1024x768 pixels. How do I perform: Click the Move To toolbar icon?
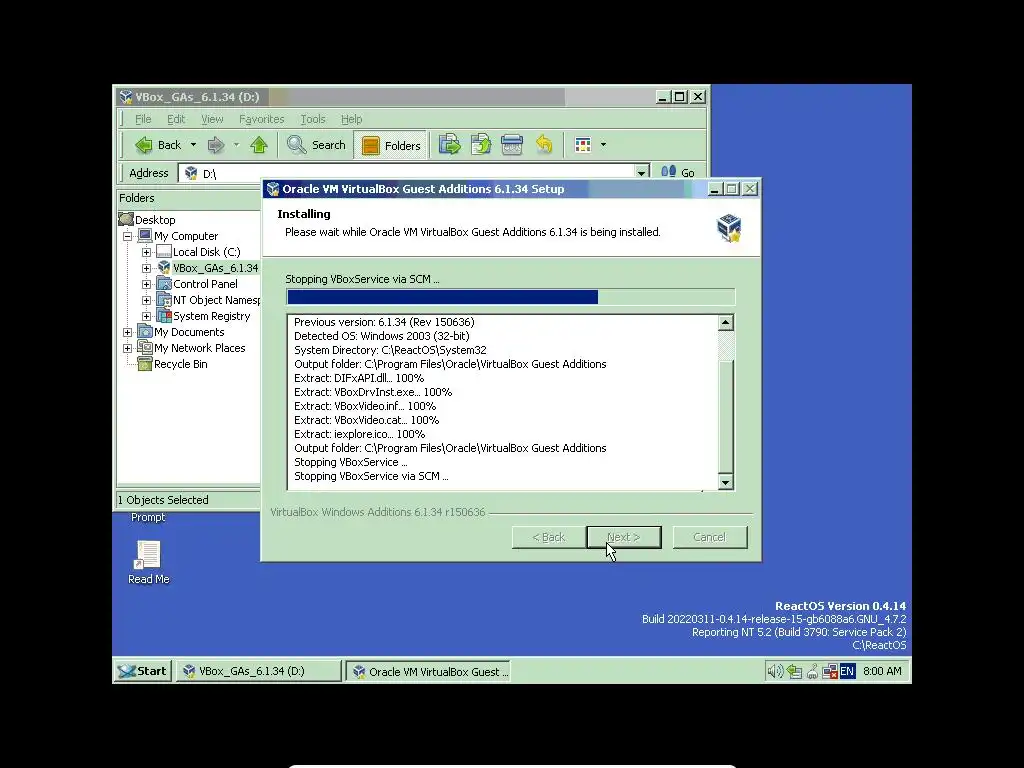pos(449,145)
